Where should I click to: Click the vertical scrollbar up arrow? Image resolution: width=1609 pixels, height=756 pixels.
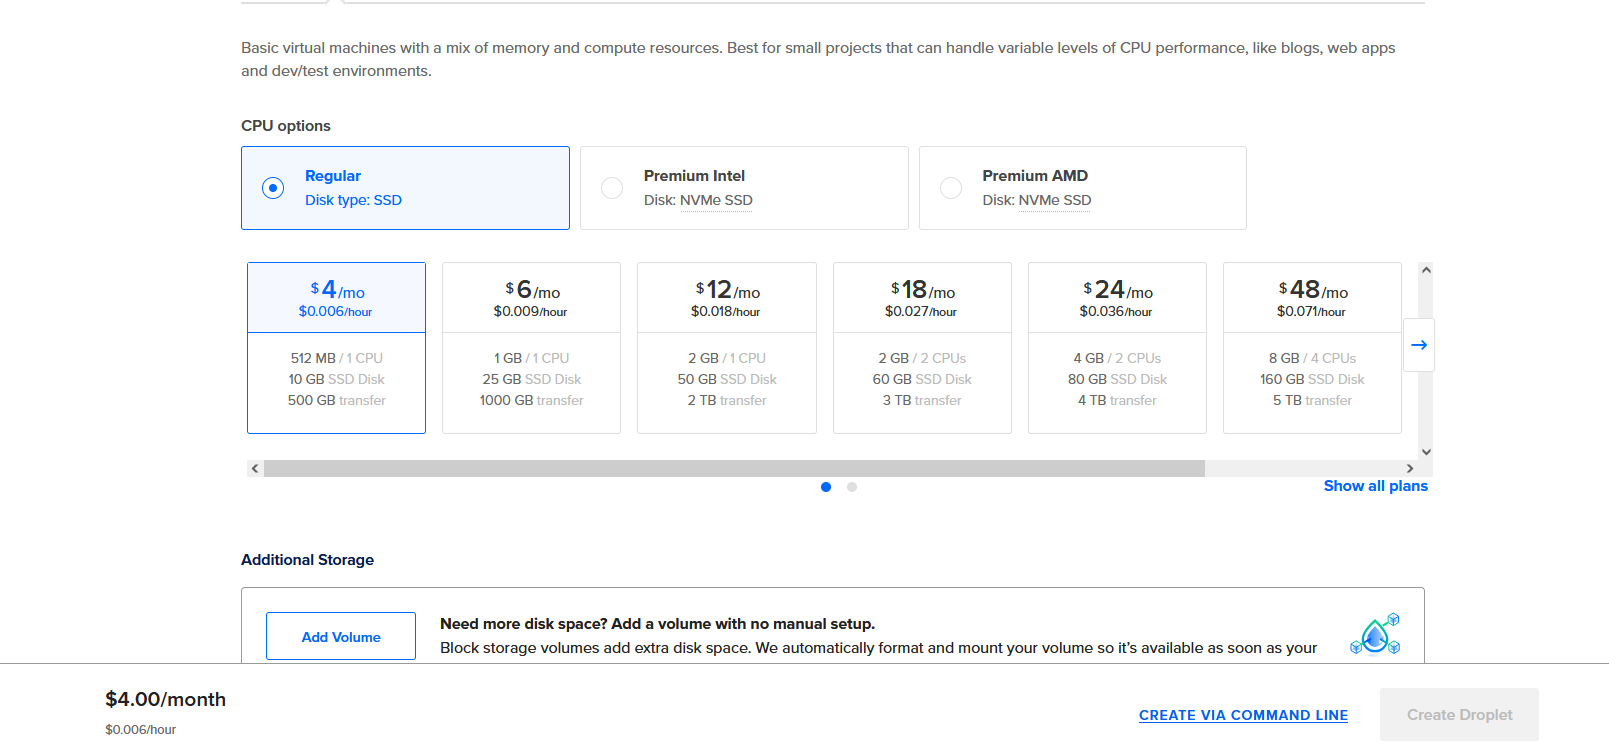coord(1426,270)
